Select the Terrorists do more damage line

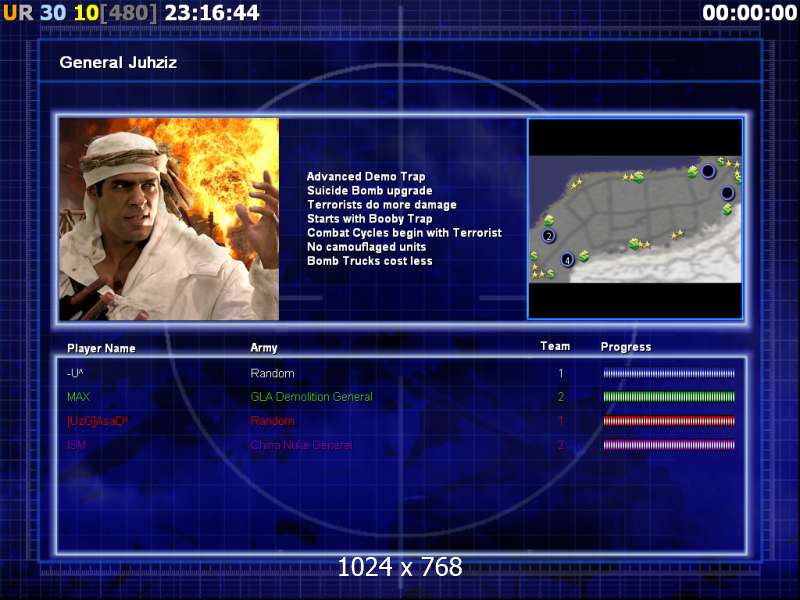coord(382,205)
